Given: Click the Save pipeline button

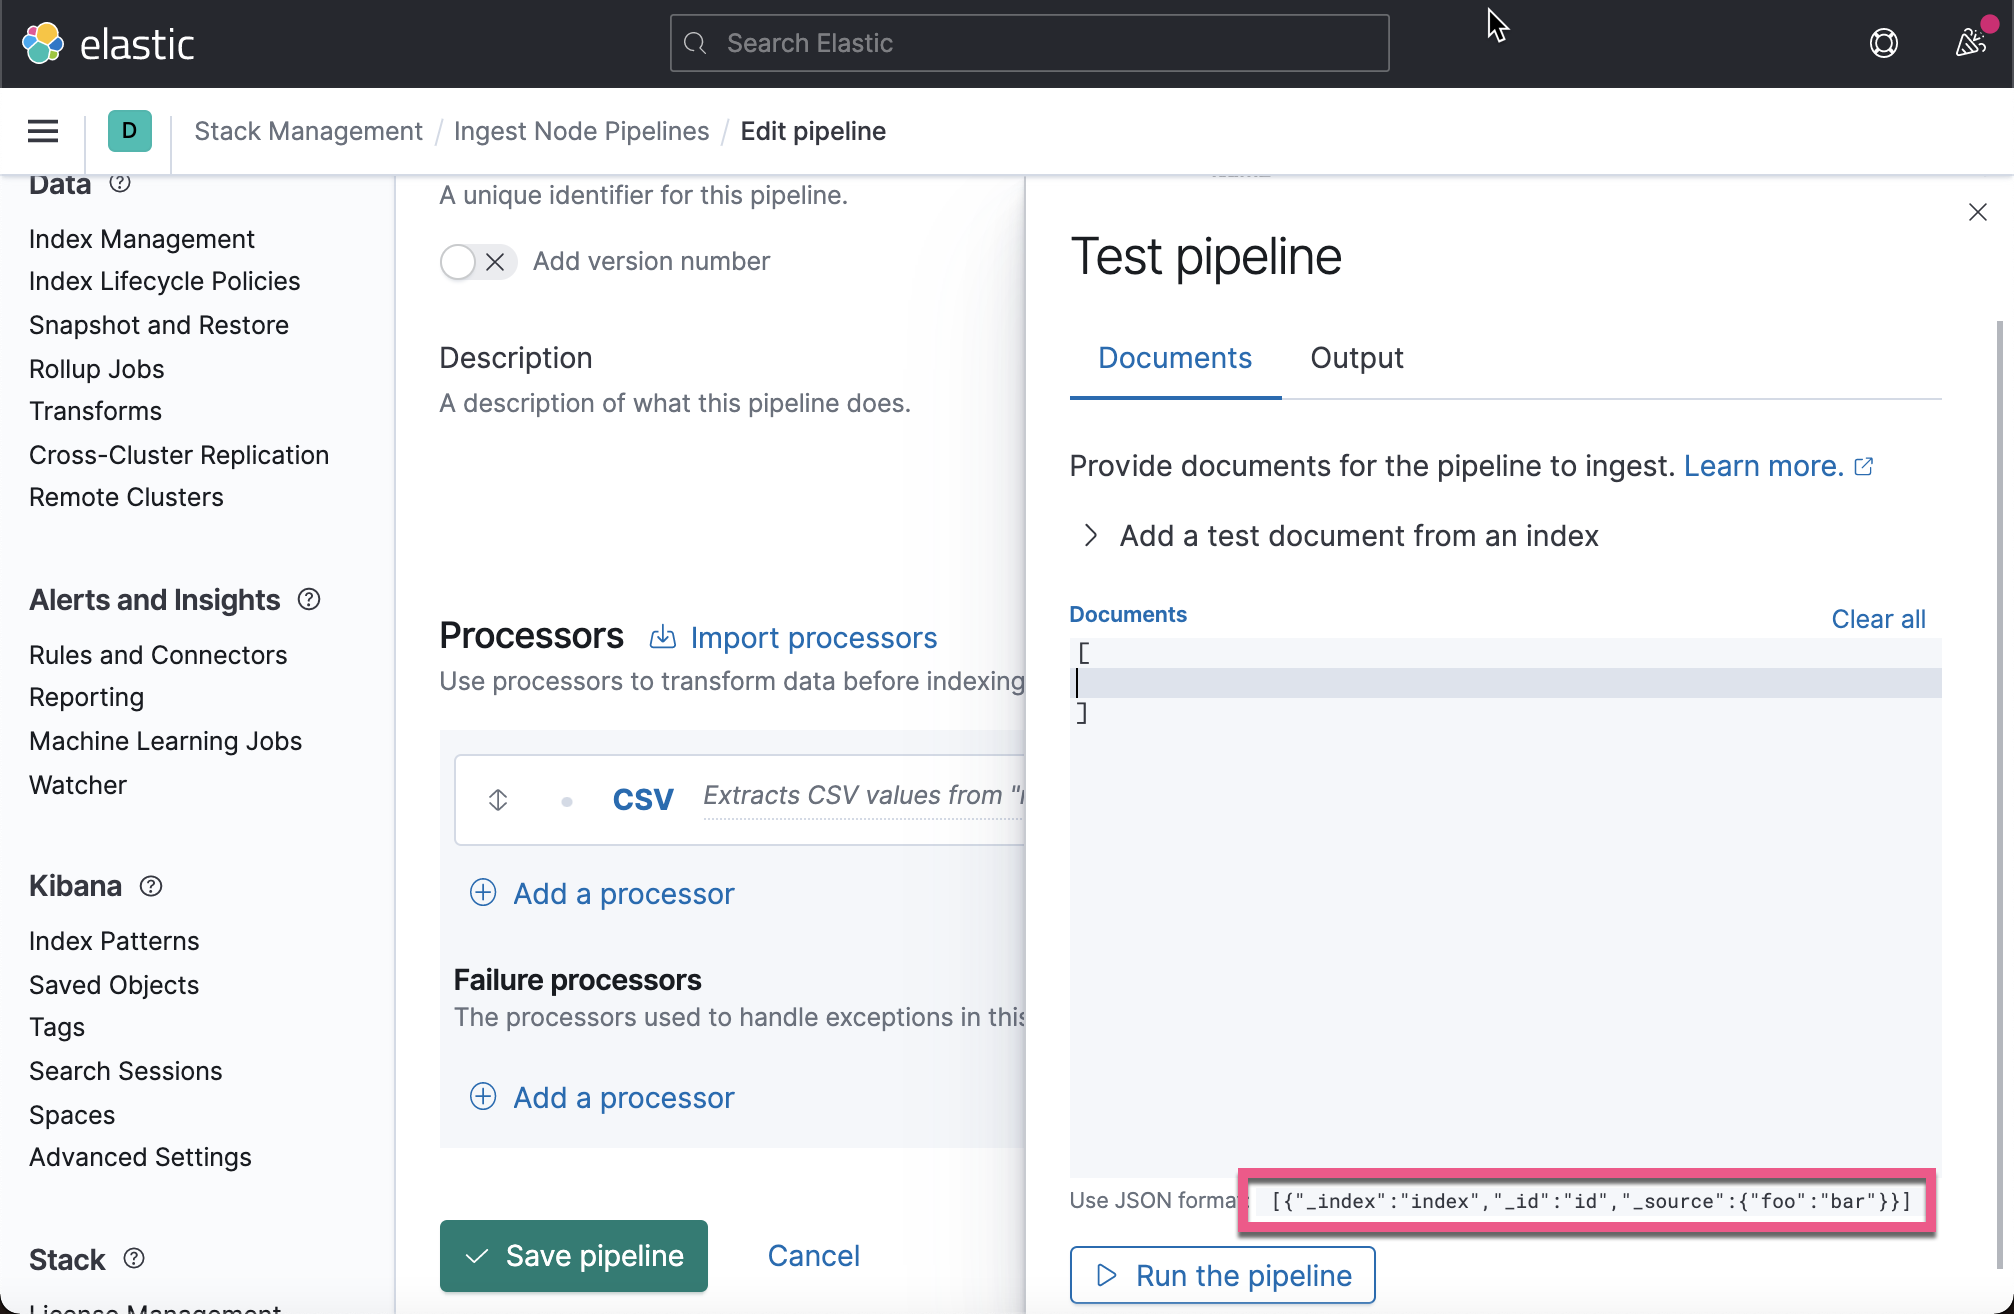Looking at the screenshot, I should pos(573,1256).
